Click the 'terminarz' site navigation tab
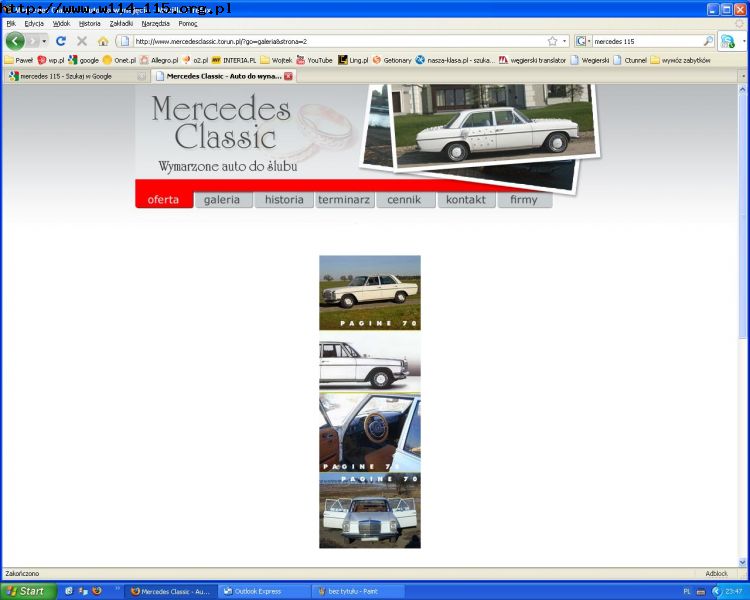Image resolution: width=750 pixels, height=600 pixels. coord(344,200)
